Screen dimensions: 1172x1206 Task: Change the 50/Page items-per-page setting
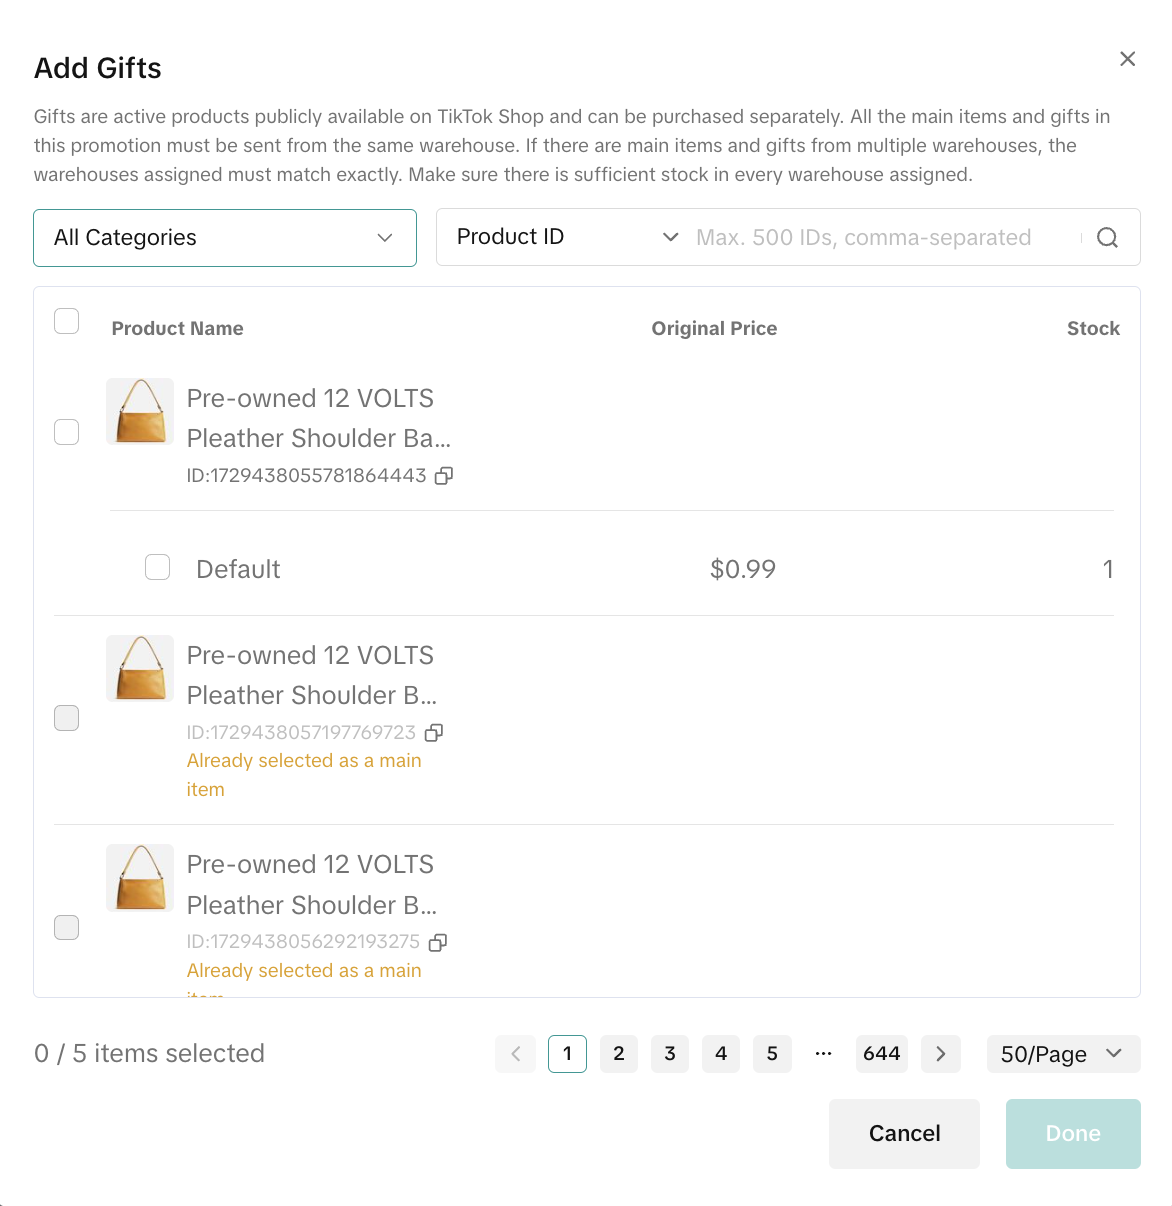[x=1062, y=1054]
